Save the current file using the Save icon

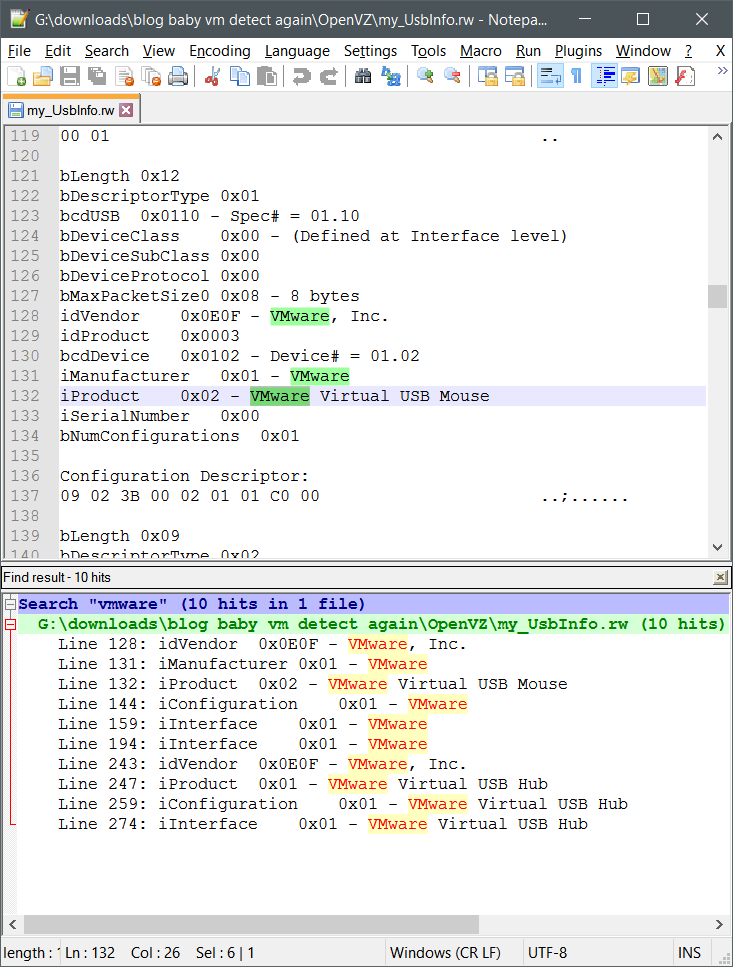click(70, 76)
